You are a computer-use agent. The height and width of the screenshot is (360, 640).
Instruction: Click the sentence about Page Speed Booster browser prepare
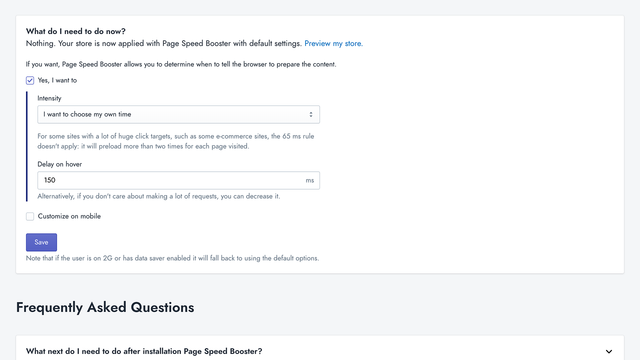181,64
